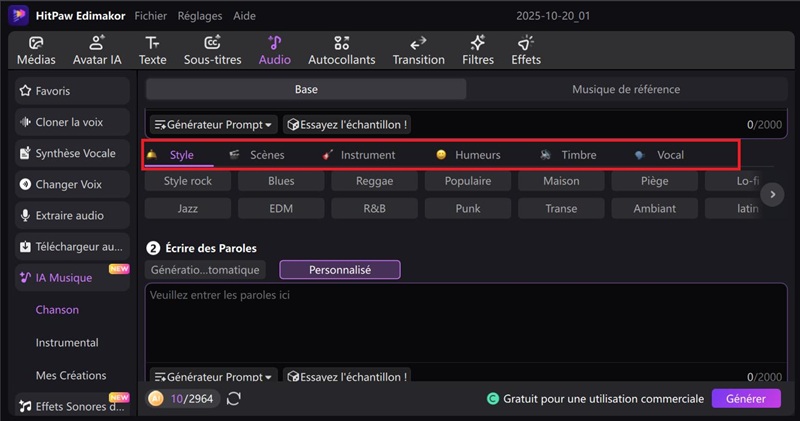Open the Médias panel icon
Viewport: 800px width, 421px height.
[36, 43]
